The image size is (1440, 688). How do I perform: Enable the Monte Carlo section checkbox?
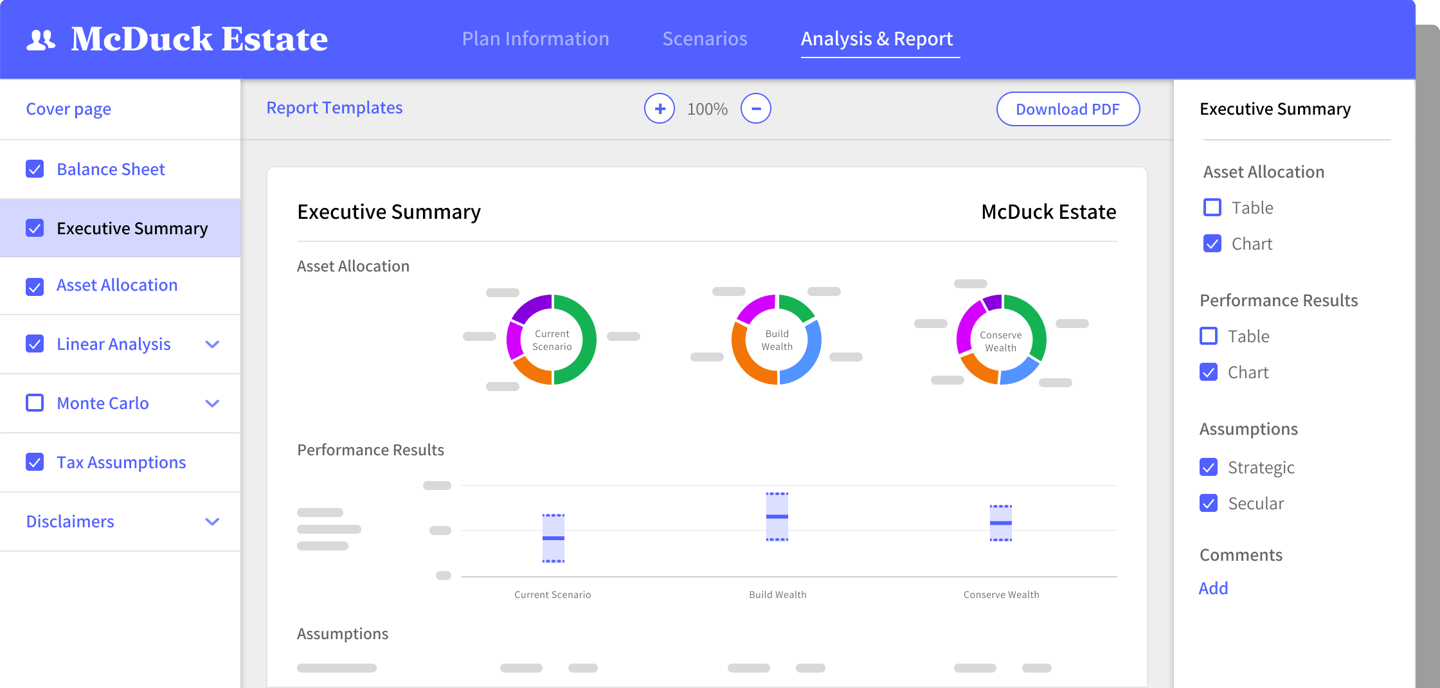pyautogui.click(x=35, y=403)
